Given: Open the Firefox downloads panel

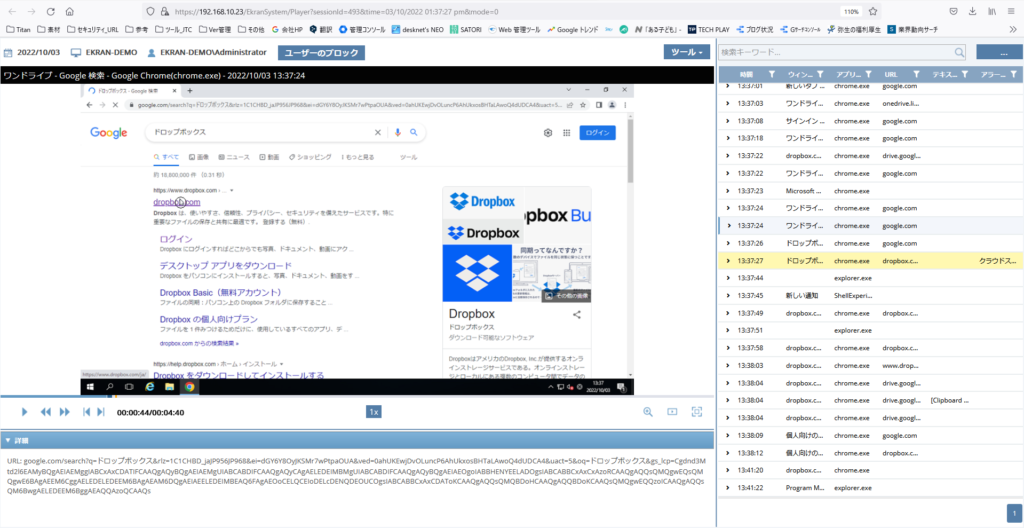Looking at the screenshot, I should 972,12.
